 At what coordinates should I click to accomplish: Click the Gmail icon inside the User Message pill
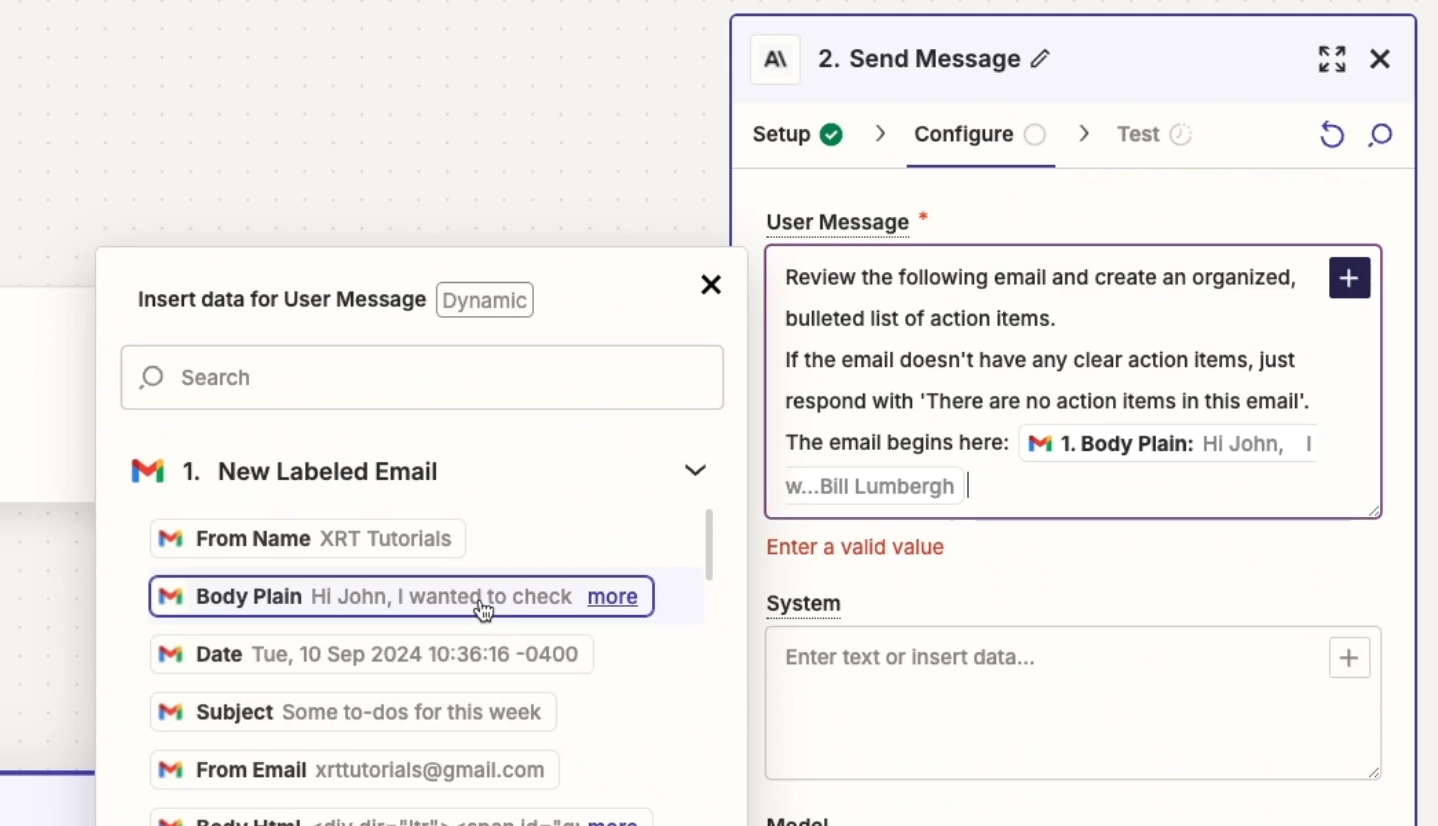(1040, 444)
